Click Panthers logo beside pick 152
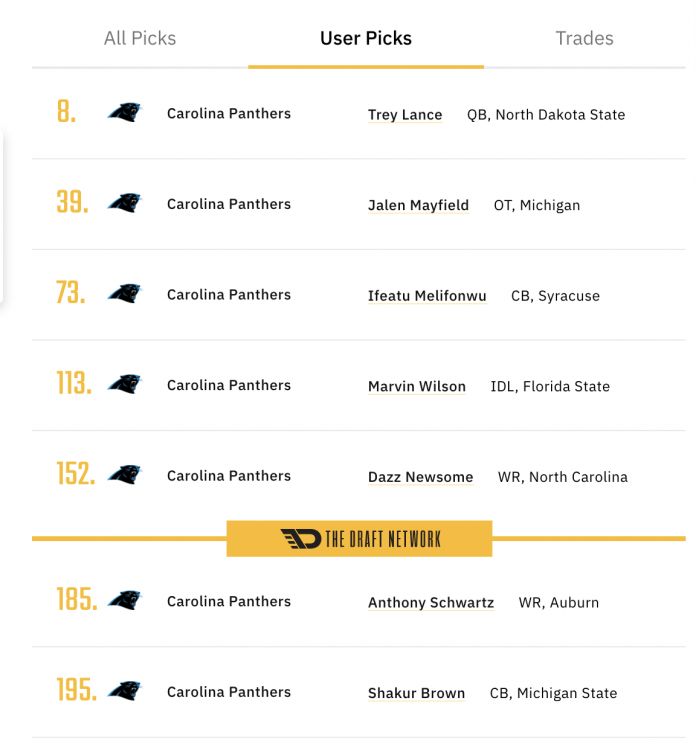 click(x=125, y=475)
